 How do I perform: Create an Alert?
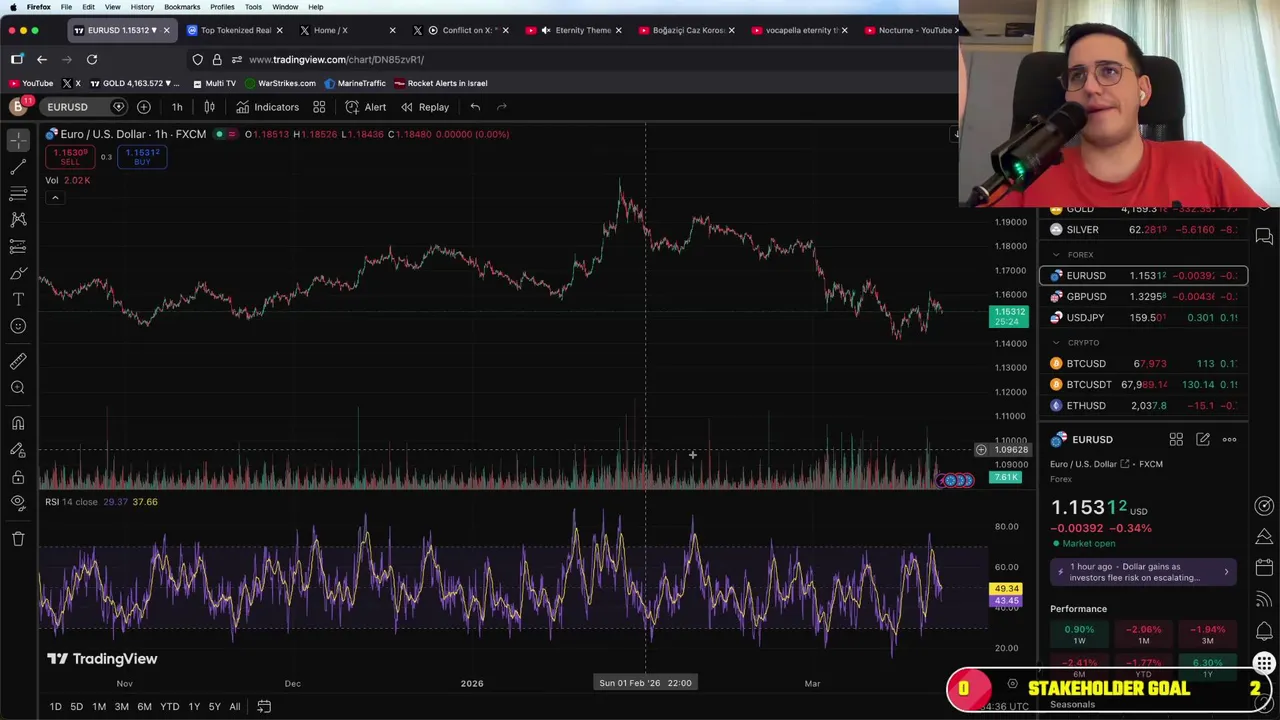pos(366,107)
